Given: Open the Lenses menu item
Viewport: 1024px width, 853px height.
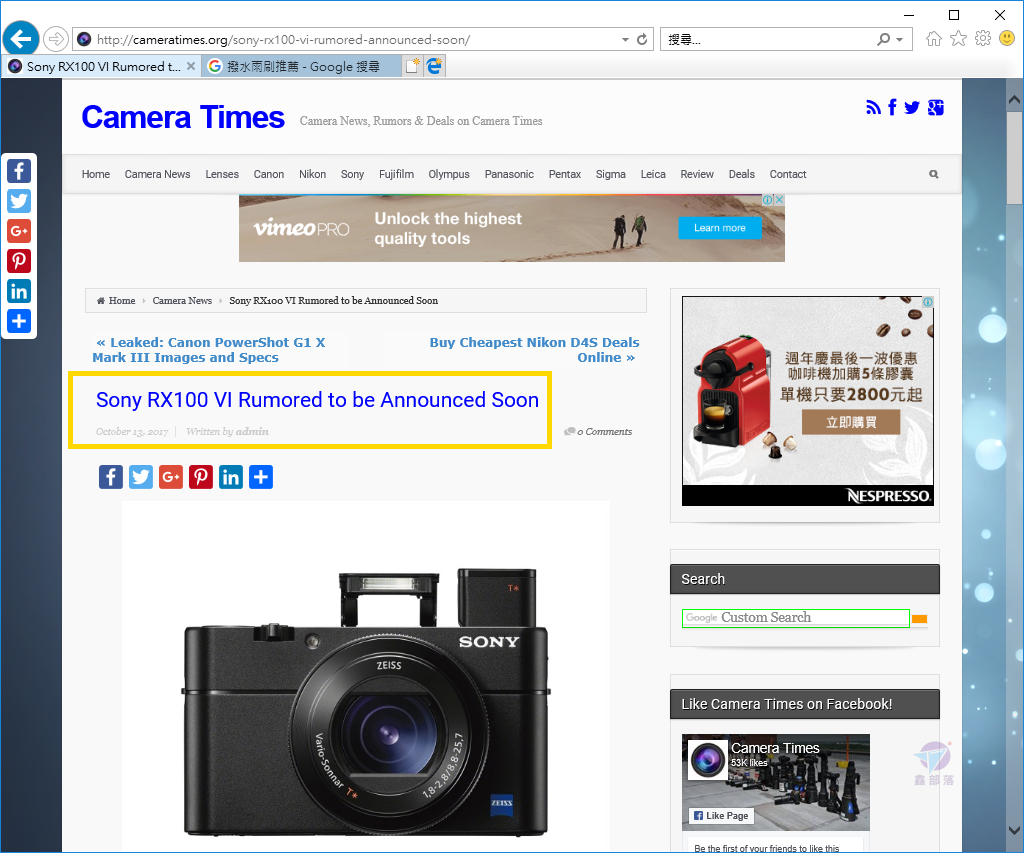Looking at the screenshot, I should (x=222, y=174).
